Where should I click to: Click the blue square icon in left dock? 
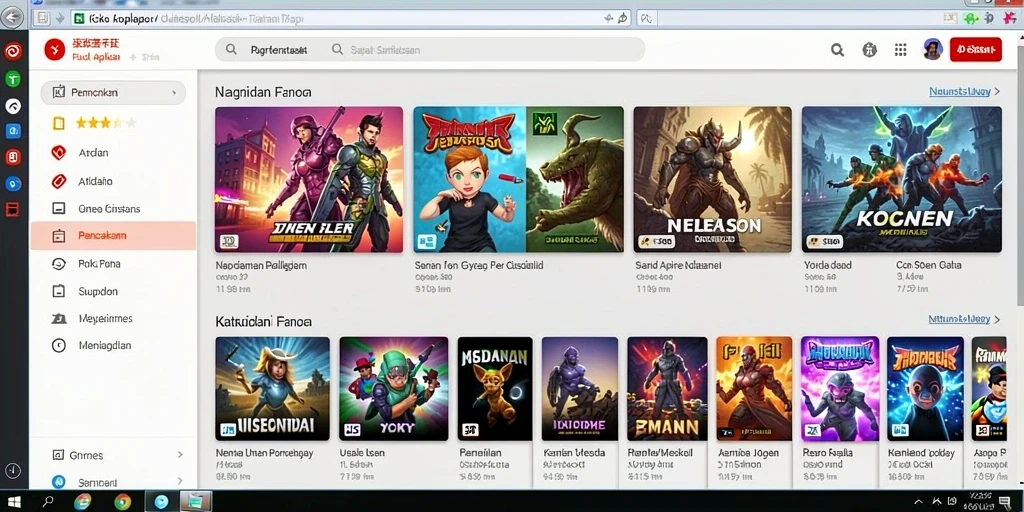coord(13,131)
